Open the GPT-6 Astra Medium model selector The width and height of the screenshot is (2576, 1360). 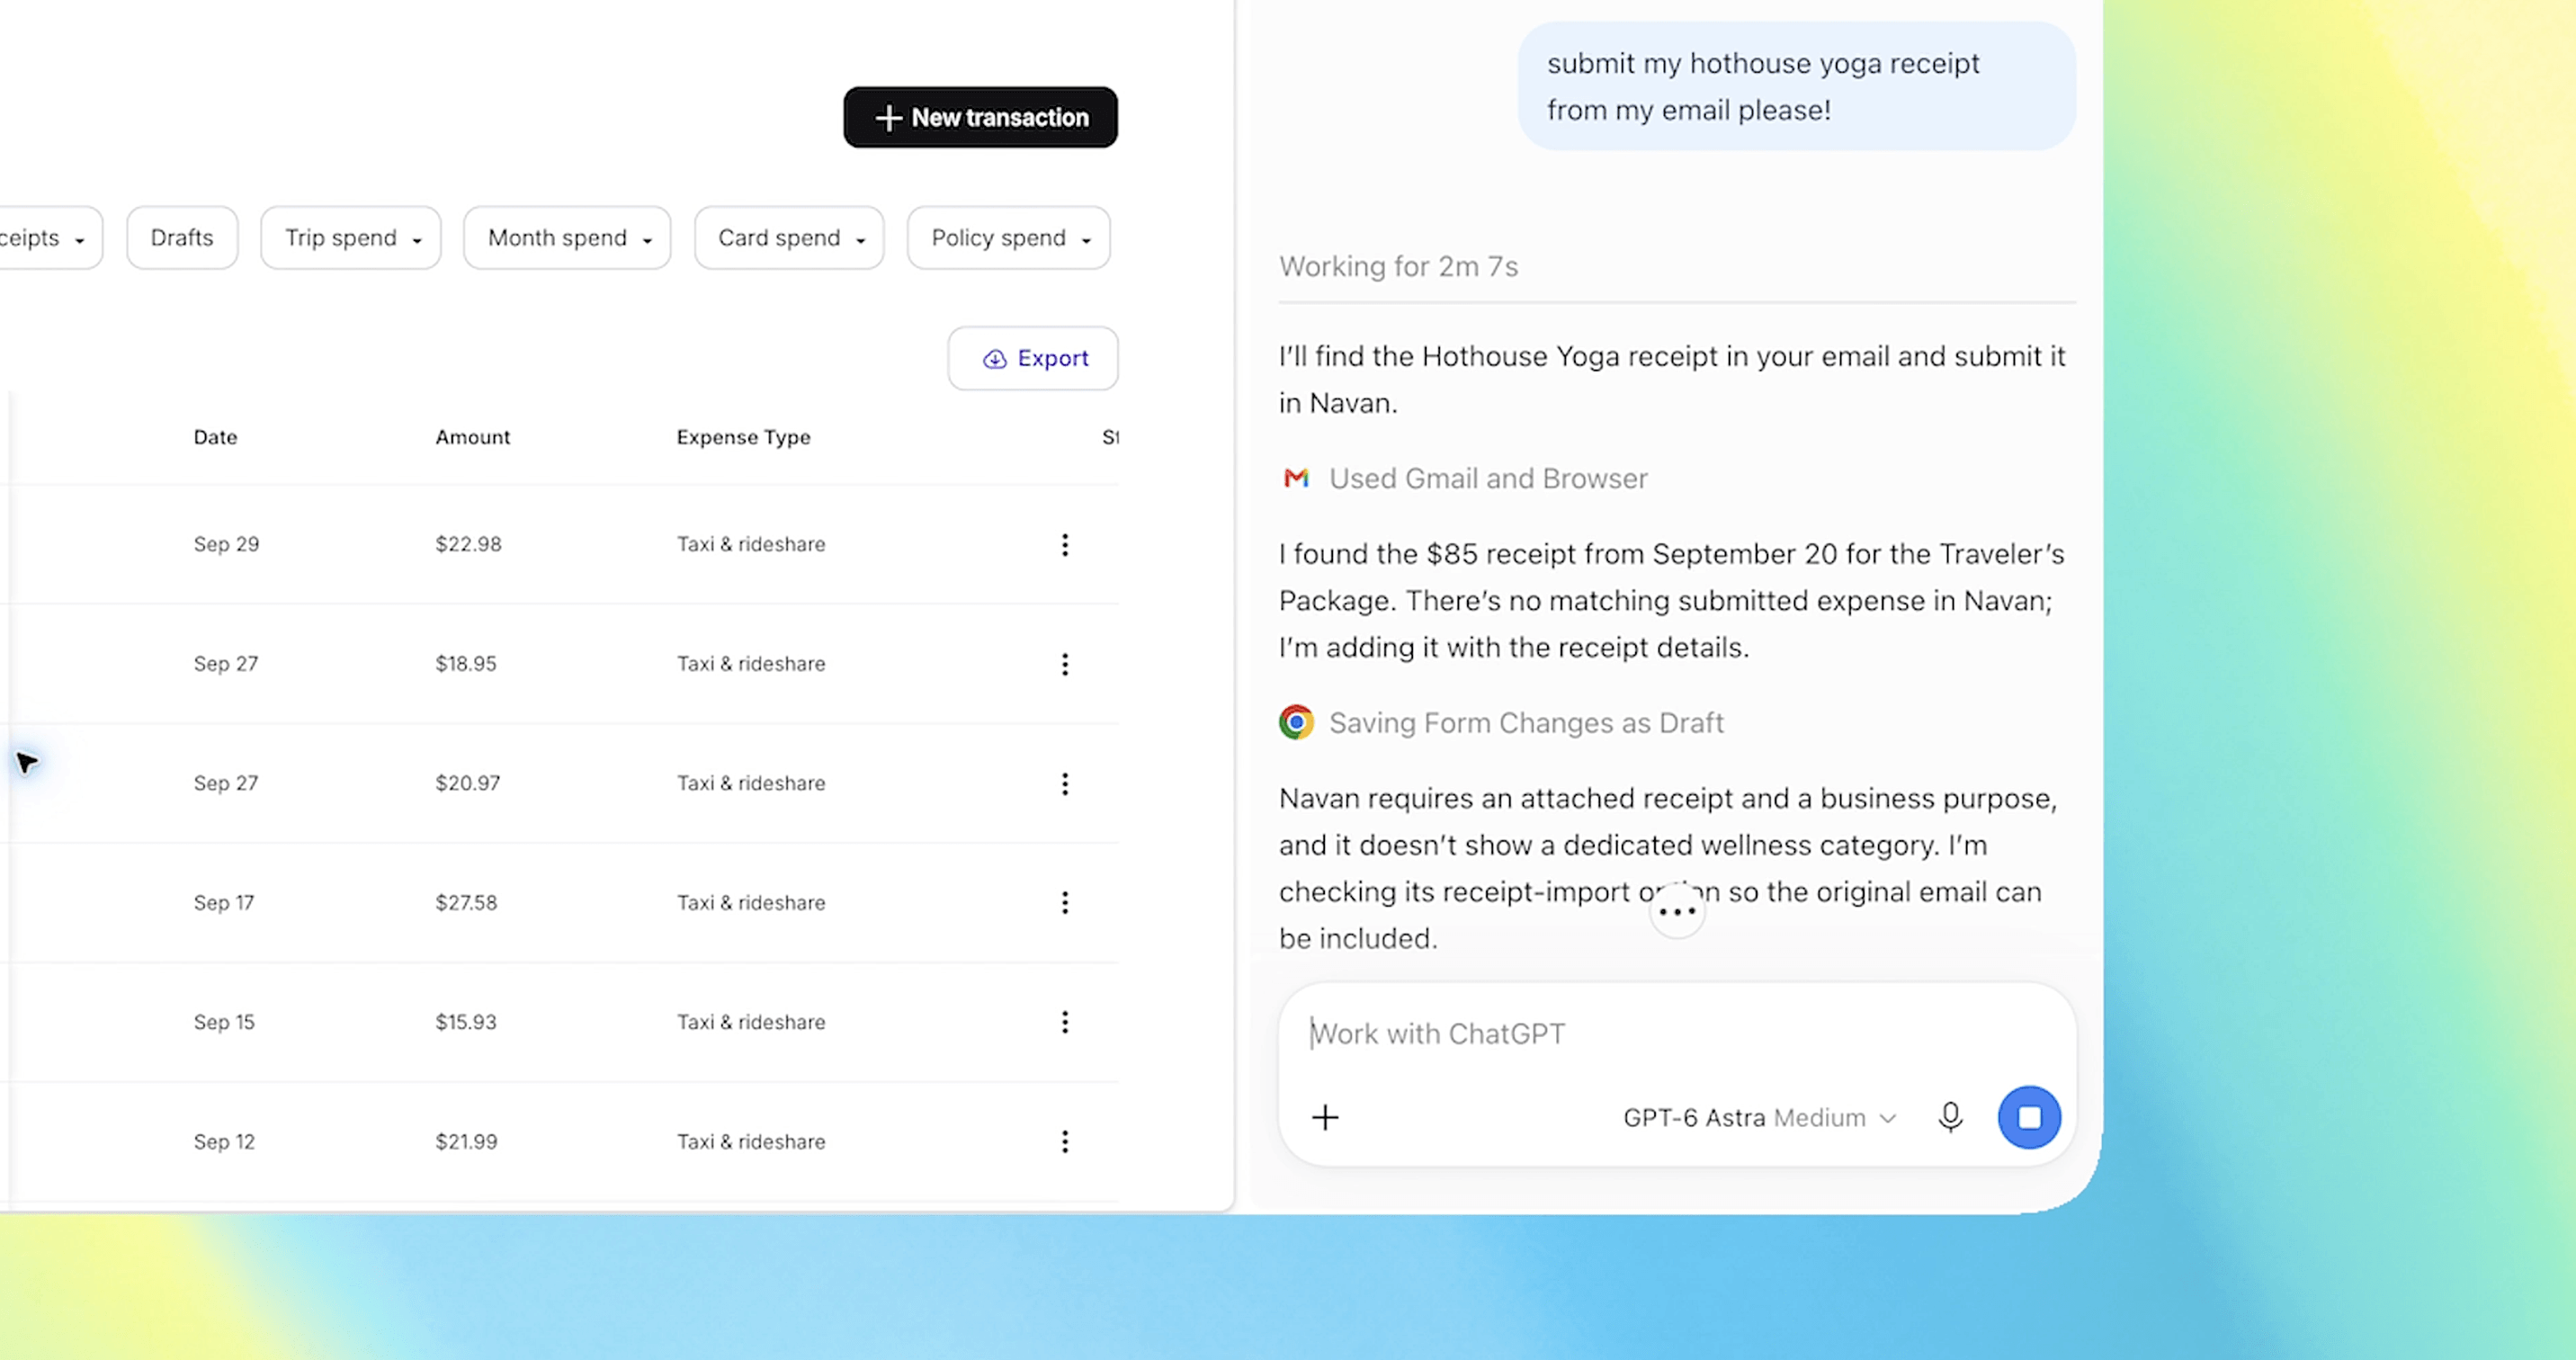pyautogui.click(x=1759, y=1118)
